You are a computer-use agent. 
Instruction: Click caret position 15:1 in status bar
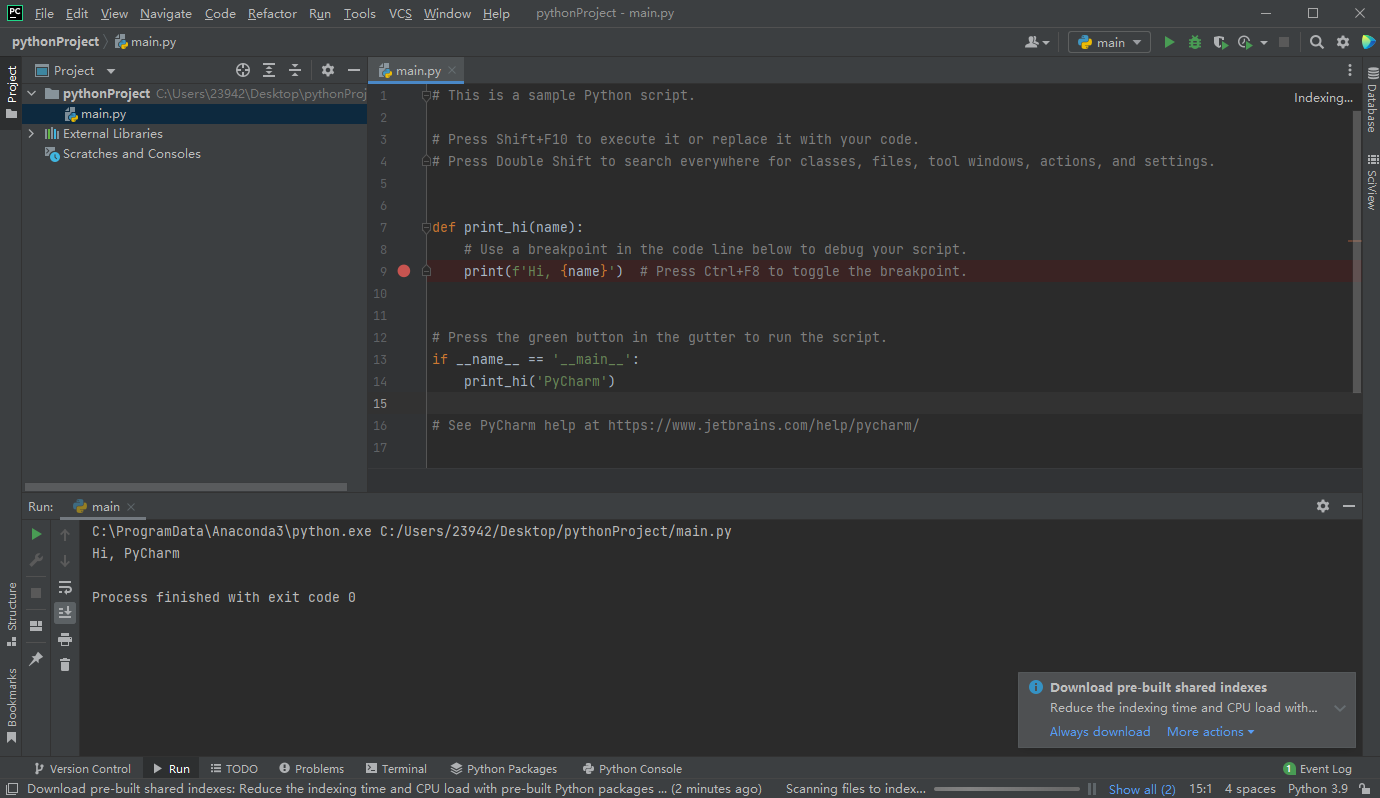tap(1200, 789)
